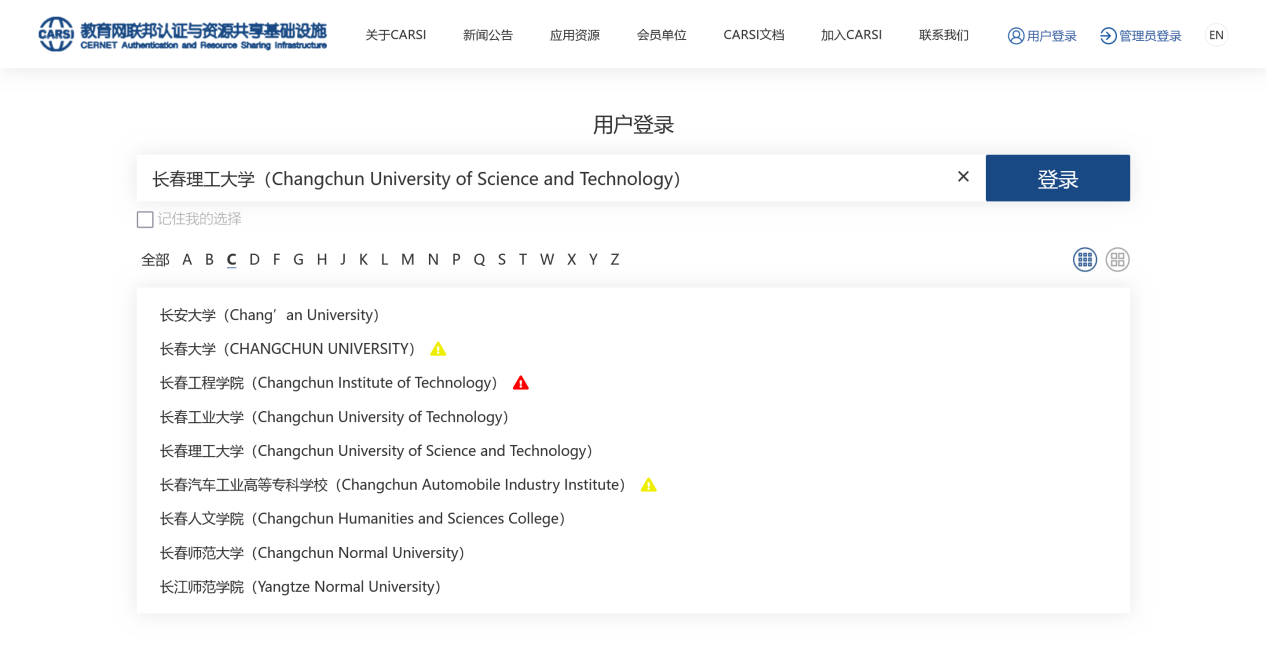Filter institutions by letter N
This screenshot has height=667, width=1267.
click(433, 260)
